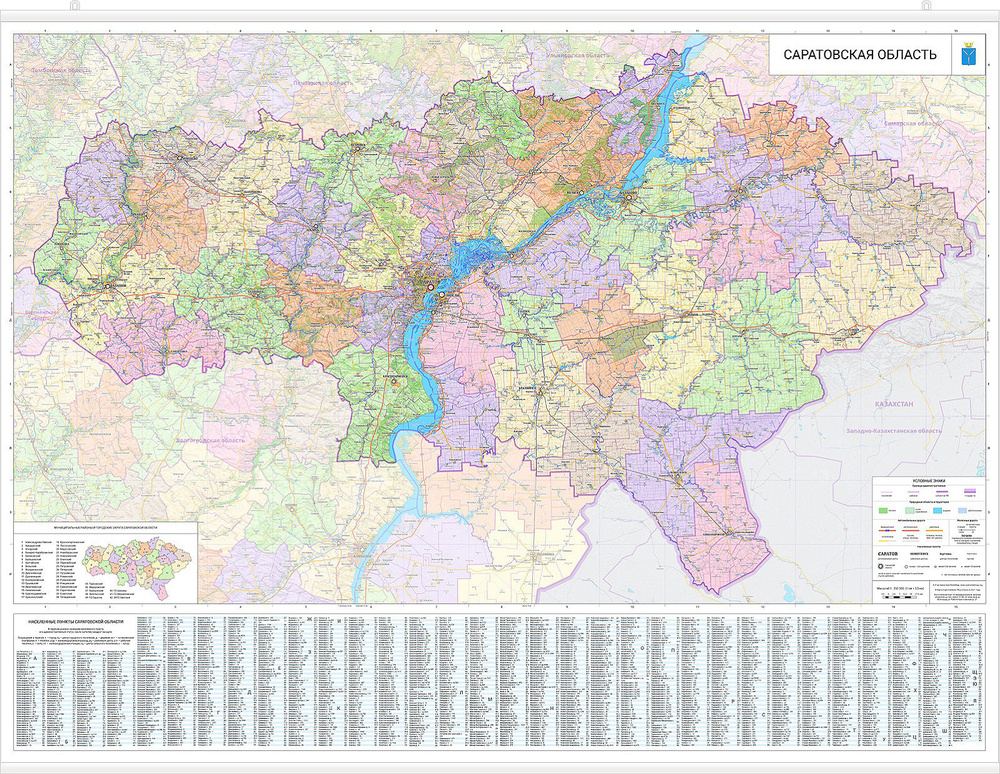Click the right hanging loop at top
The image size is (1000, 774).
[x=926, y=6]
